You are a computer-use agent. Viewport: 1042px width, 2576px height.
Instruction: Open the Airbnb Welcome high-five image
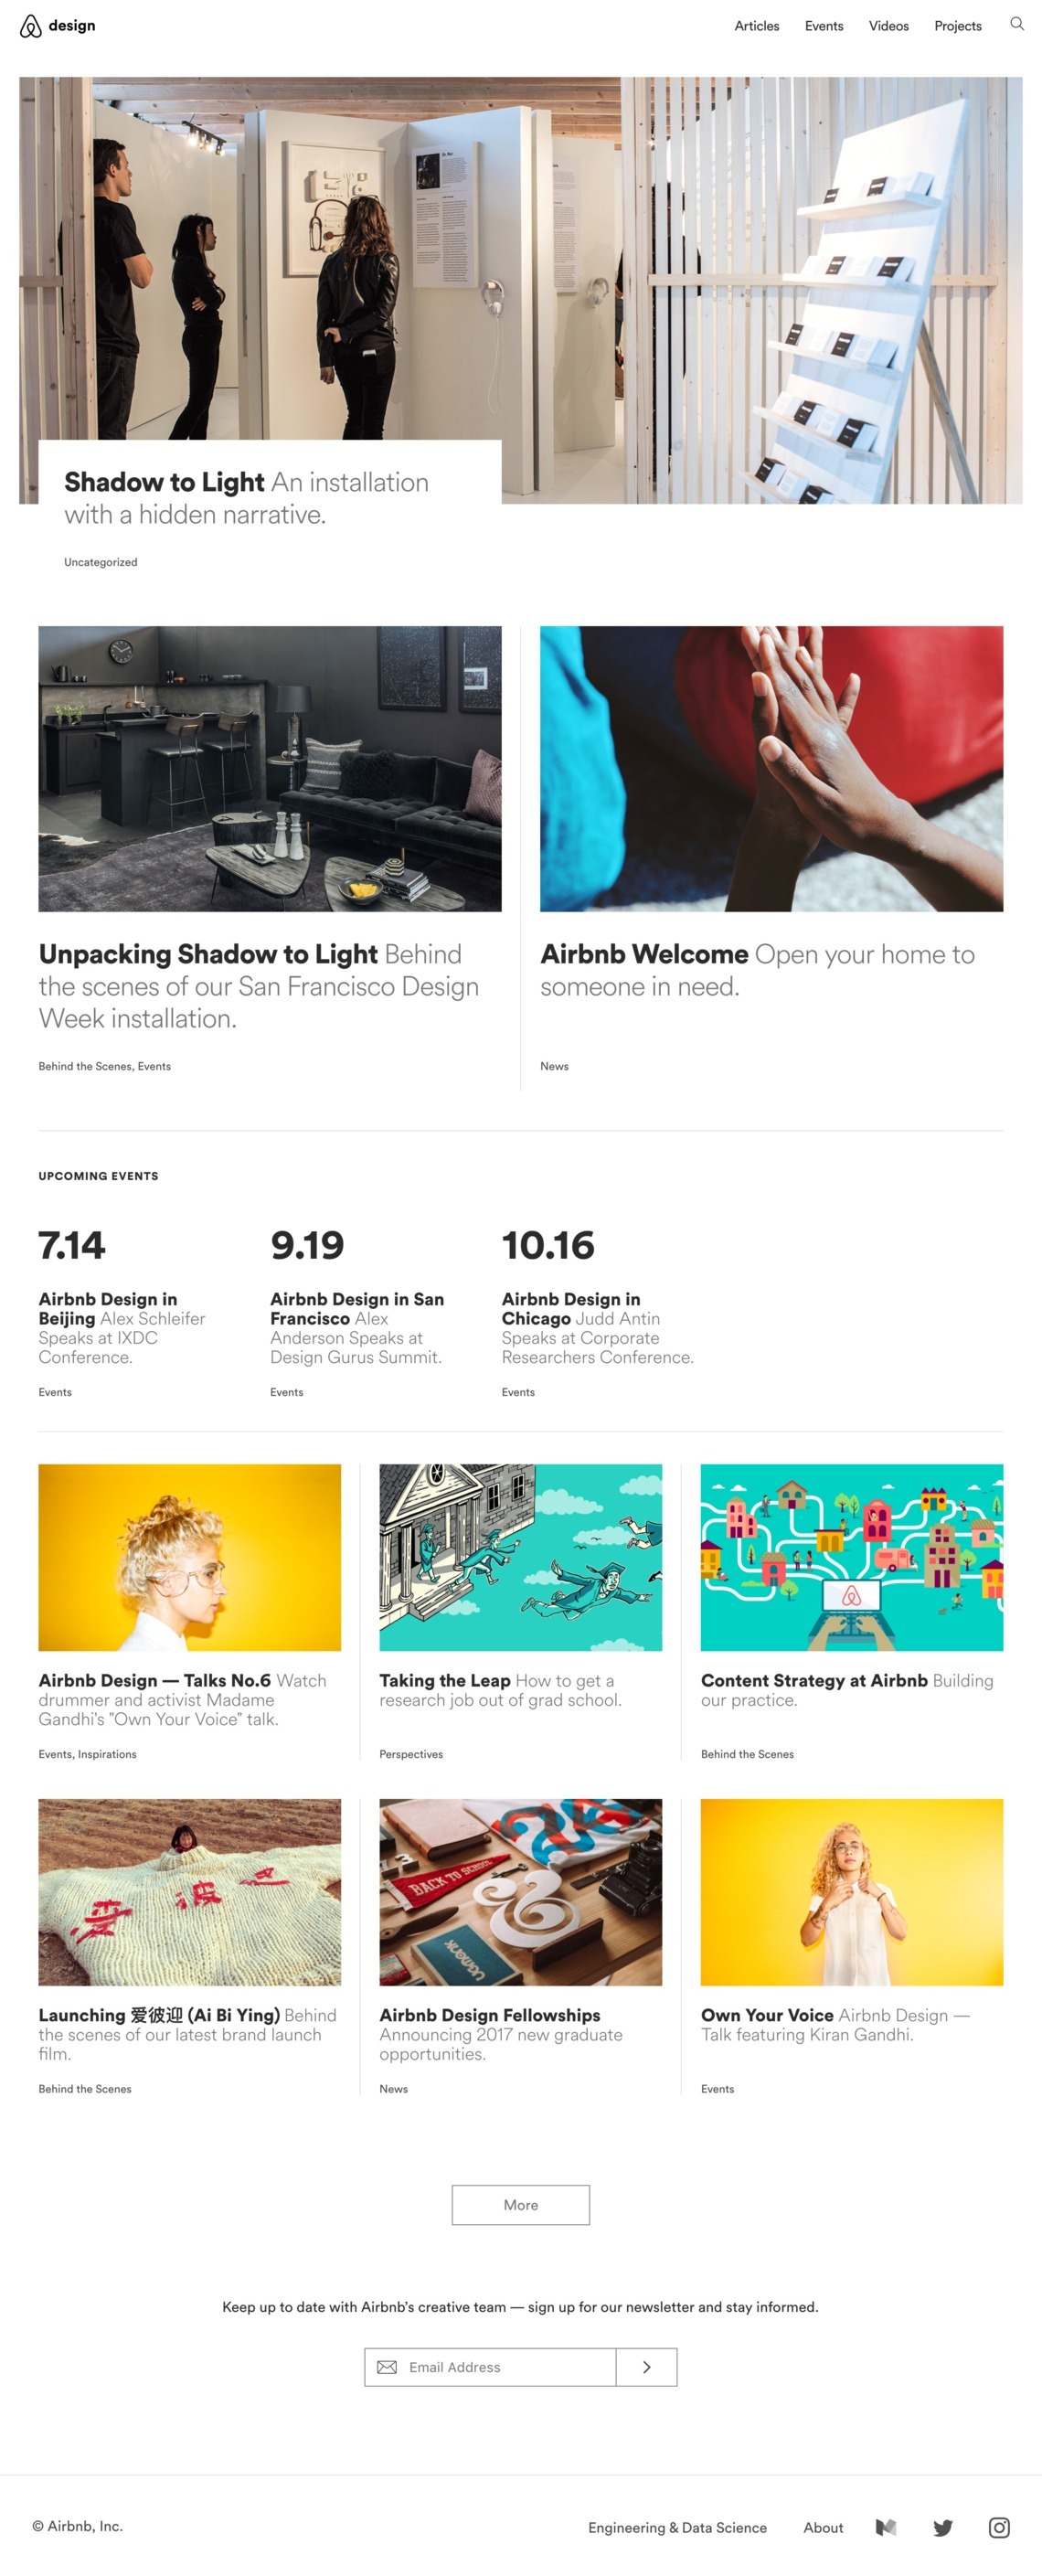click(771, 768)
